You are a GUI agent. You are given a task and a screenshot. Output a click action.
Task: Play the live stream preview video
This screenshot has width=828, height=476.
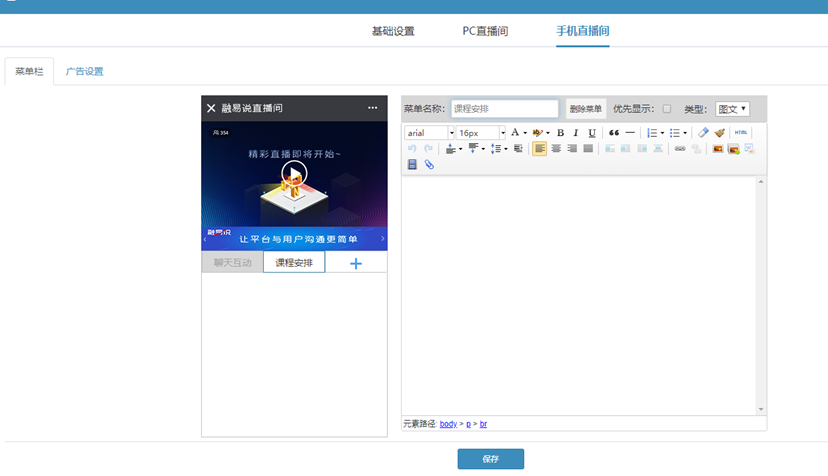294,173
